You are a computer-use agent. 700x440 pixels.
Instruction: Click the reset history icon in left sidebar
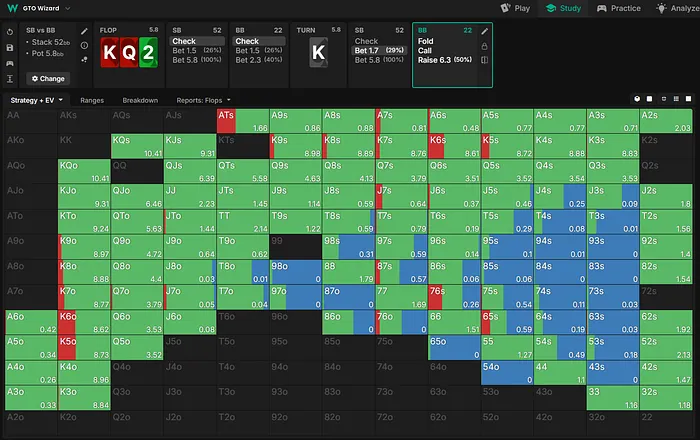[9, 31]
